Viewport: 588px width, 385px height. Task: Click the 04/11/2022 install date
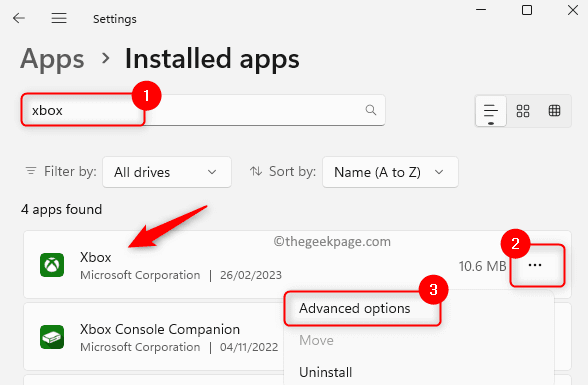249,347
